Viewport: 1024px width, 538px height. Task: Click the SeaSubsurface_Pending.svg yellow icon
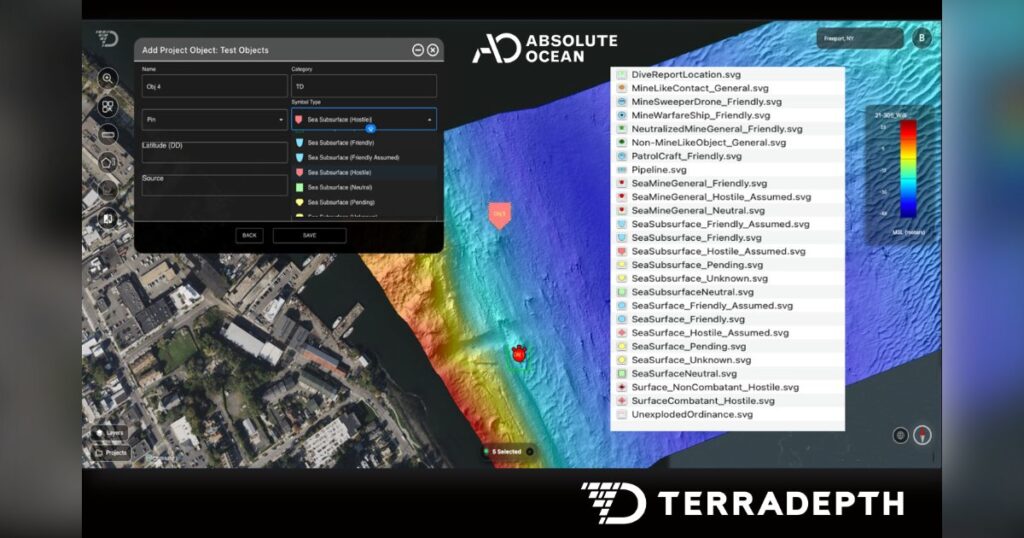coord(622,265)
